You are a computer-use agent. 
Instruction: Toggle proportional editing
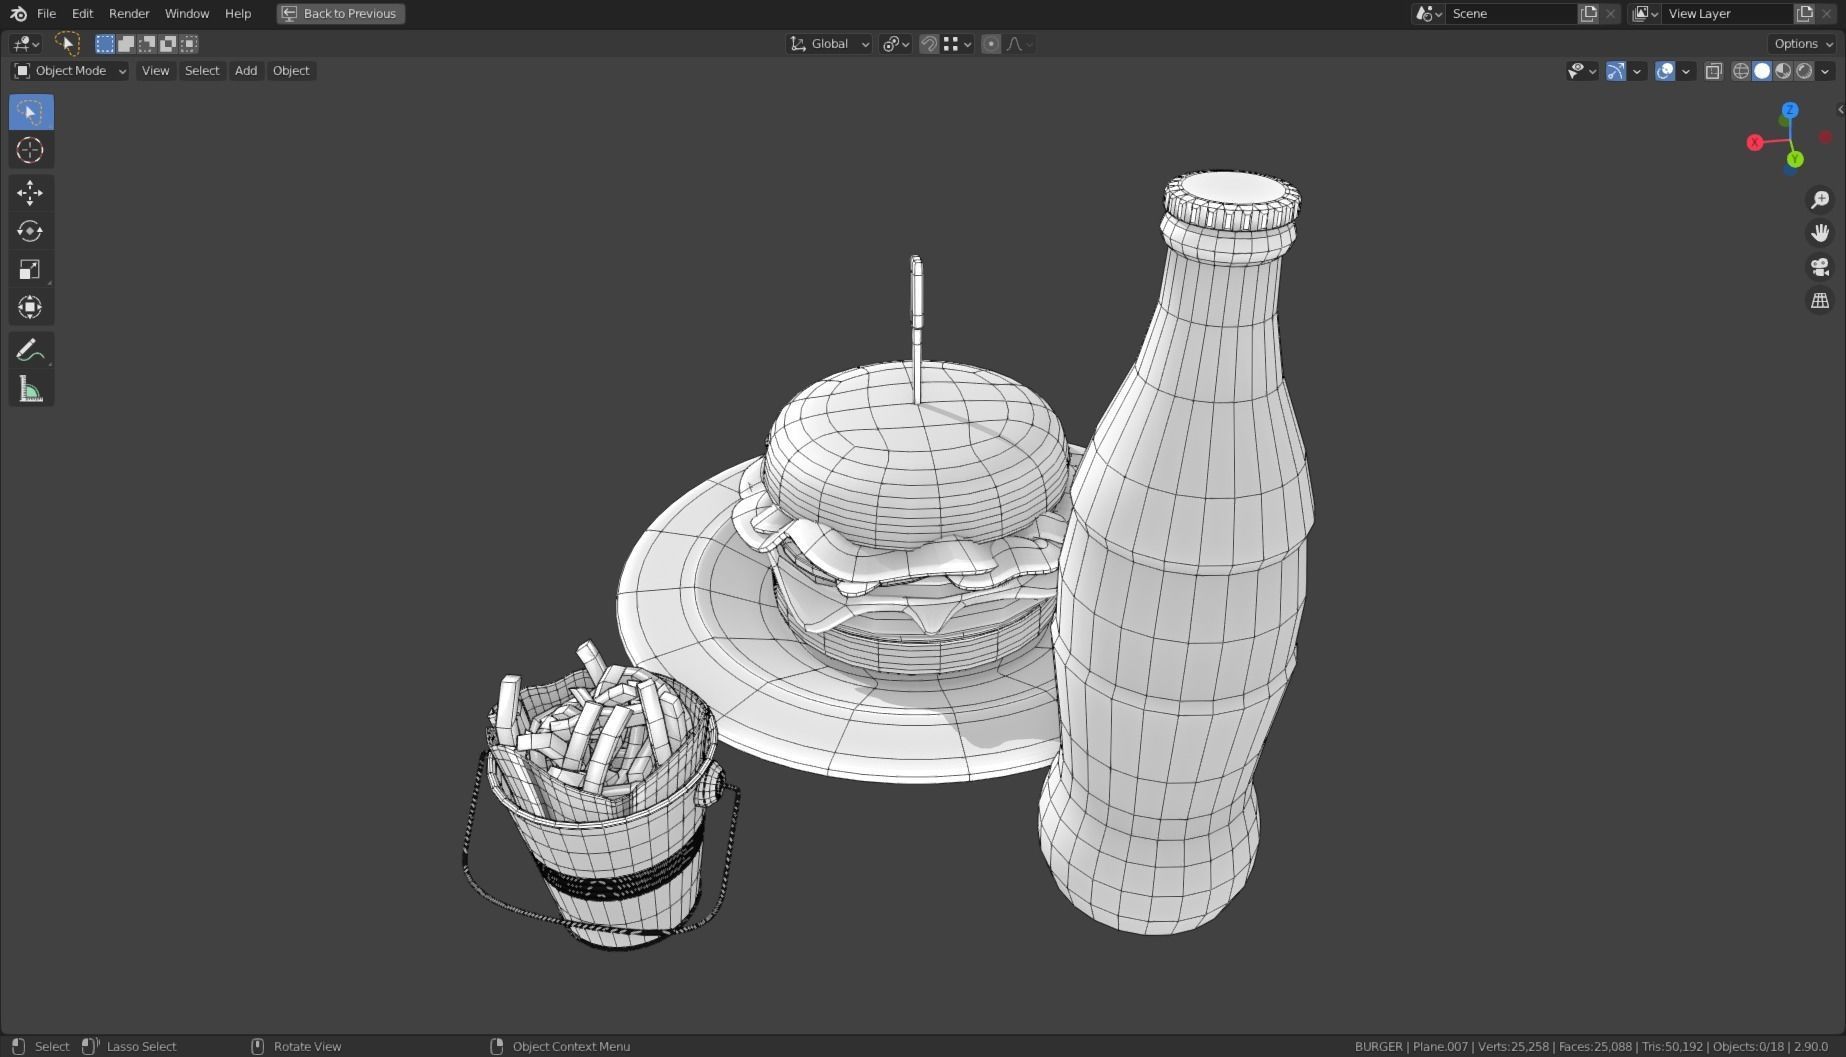991,43
